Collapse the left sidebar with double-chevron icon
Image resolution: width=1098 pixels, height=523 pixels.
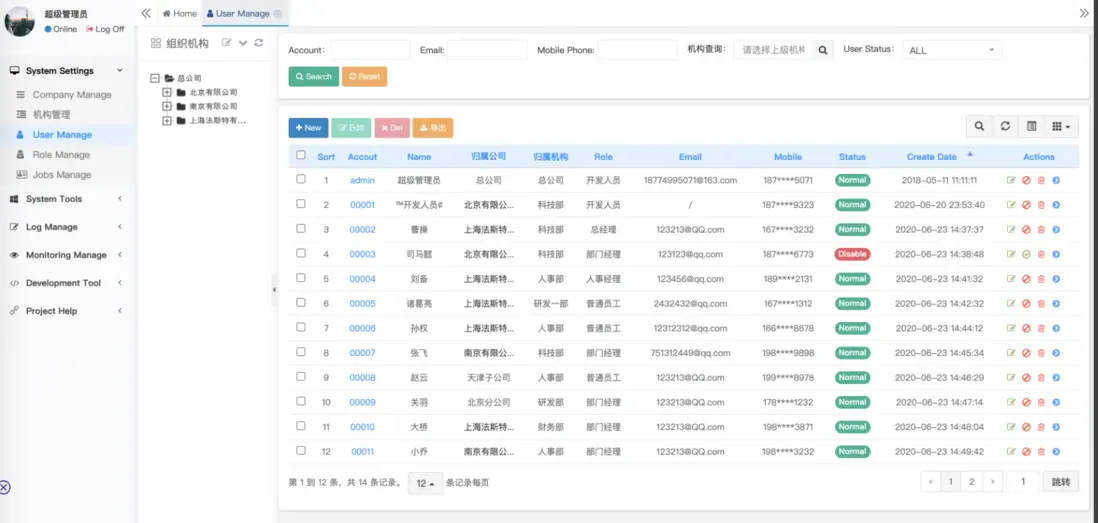click(x=146, y=14)
